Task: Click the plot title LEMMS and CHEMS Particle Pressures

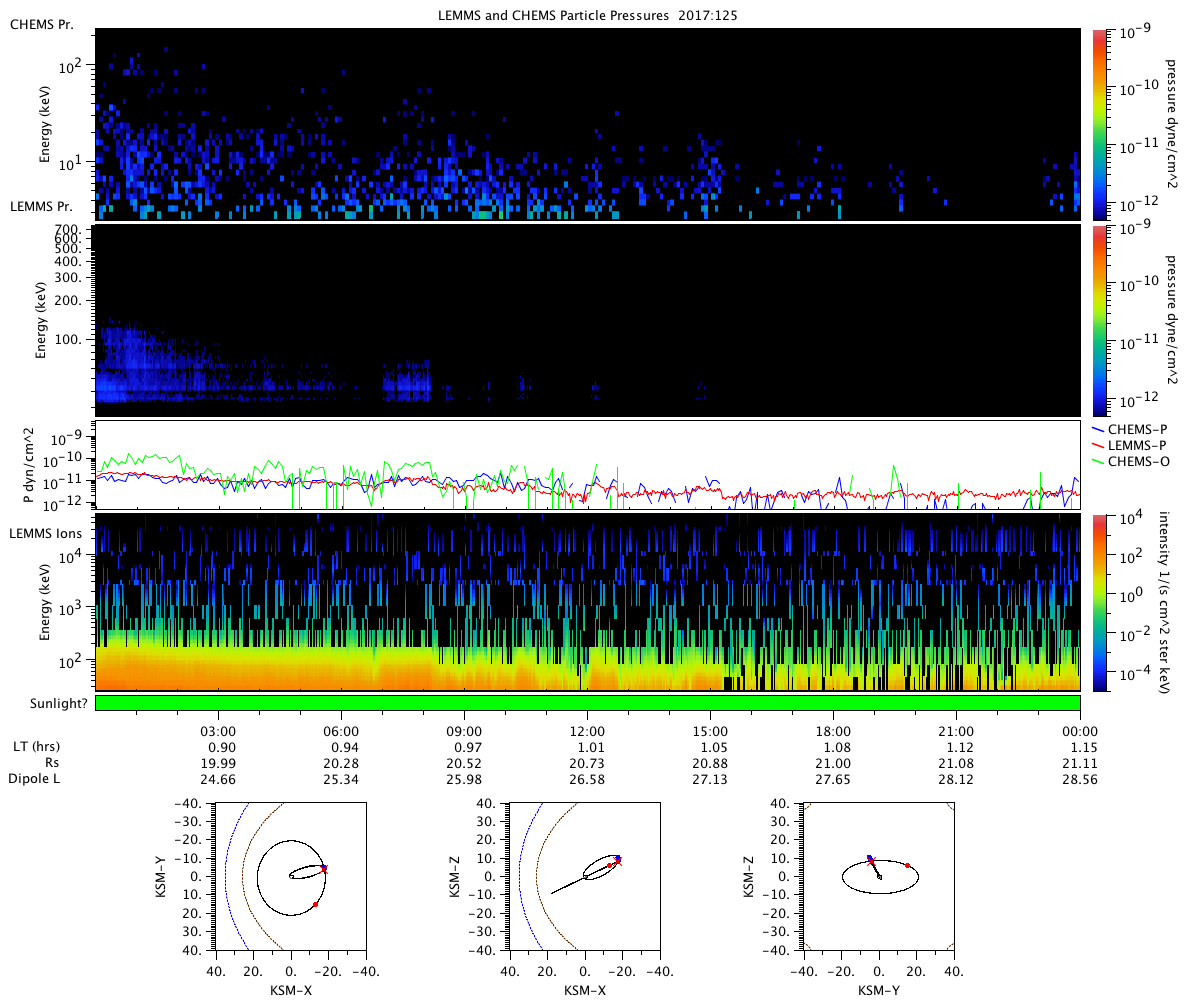Action: 587,16
